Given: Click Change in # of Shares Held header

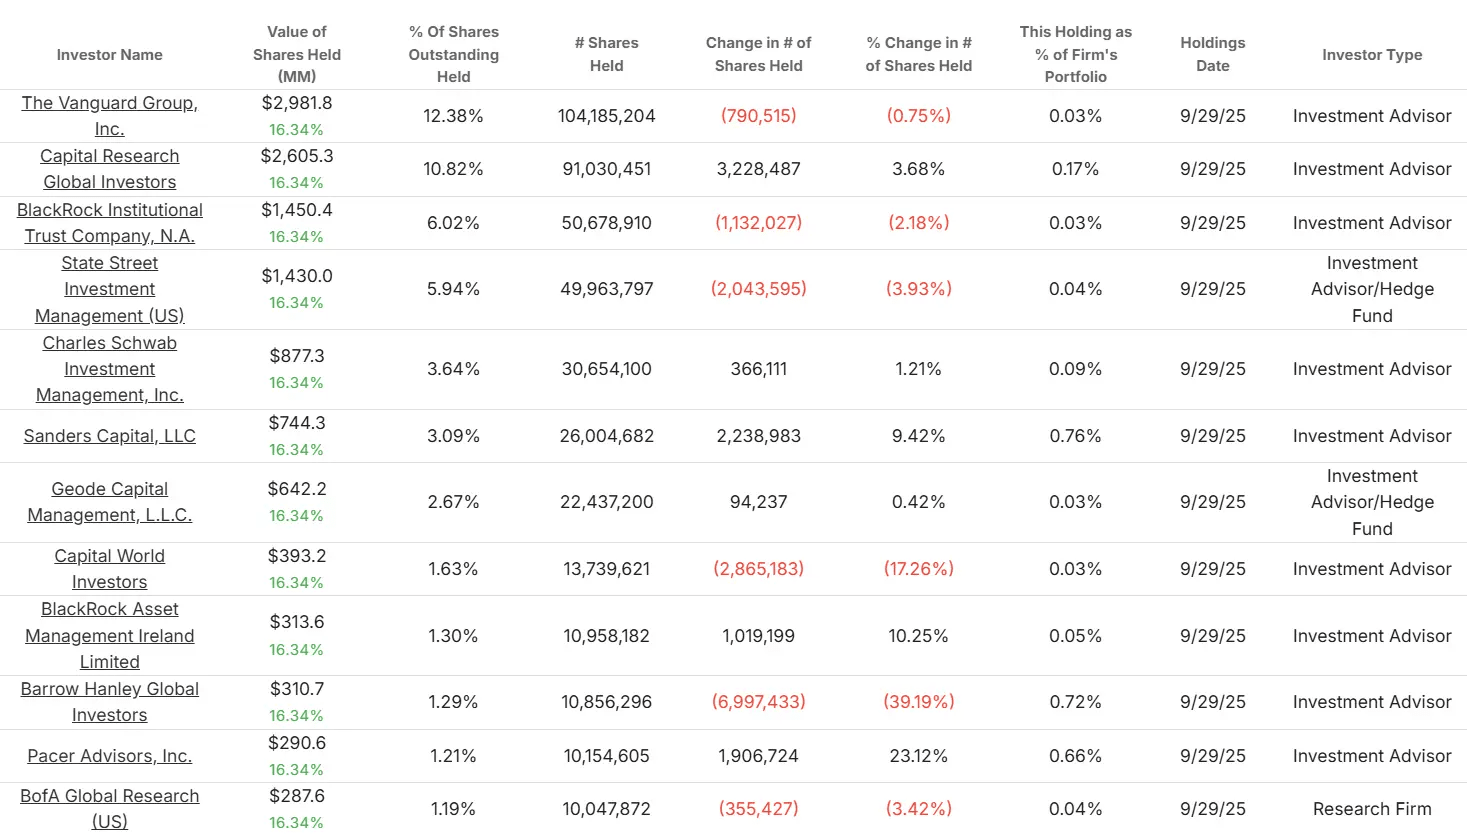Looking at the screenshot, I should [x=759, y=54].
